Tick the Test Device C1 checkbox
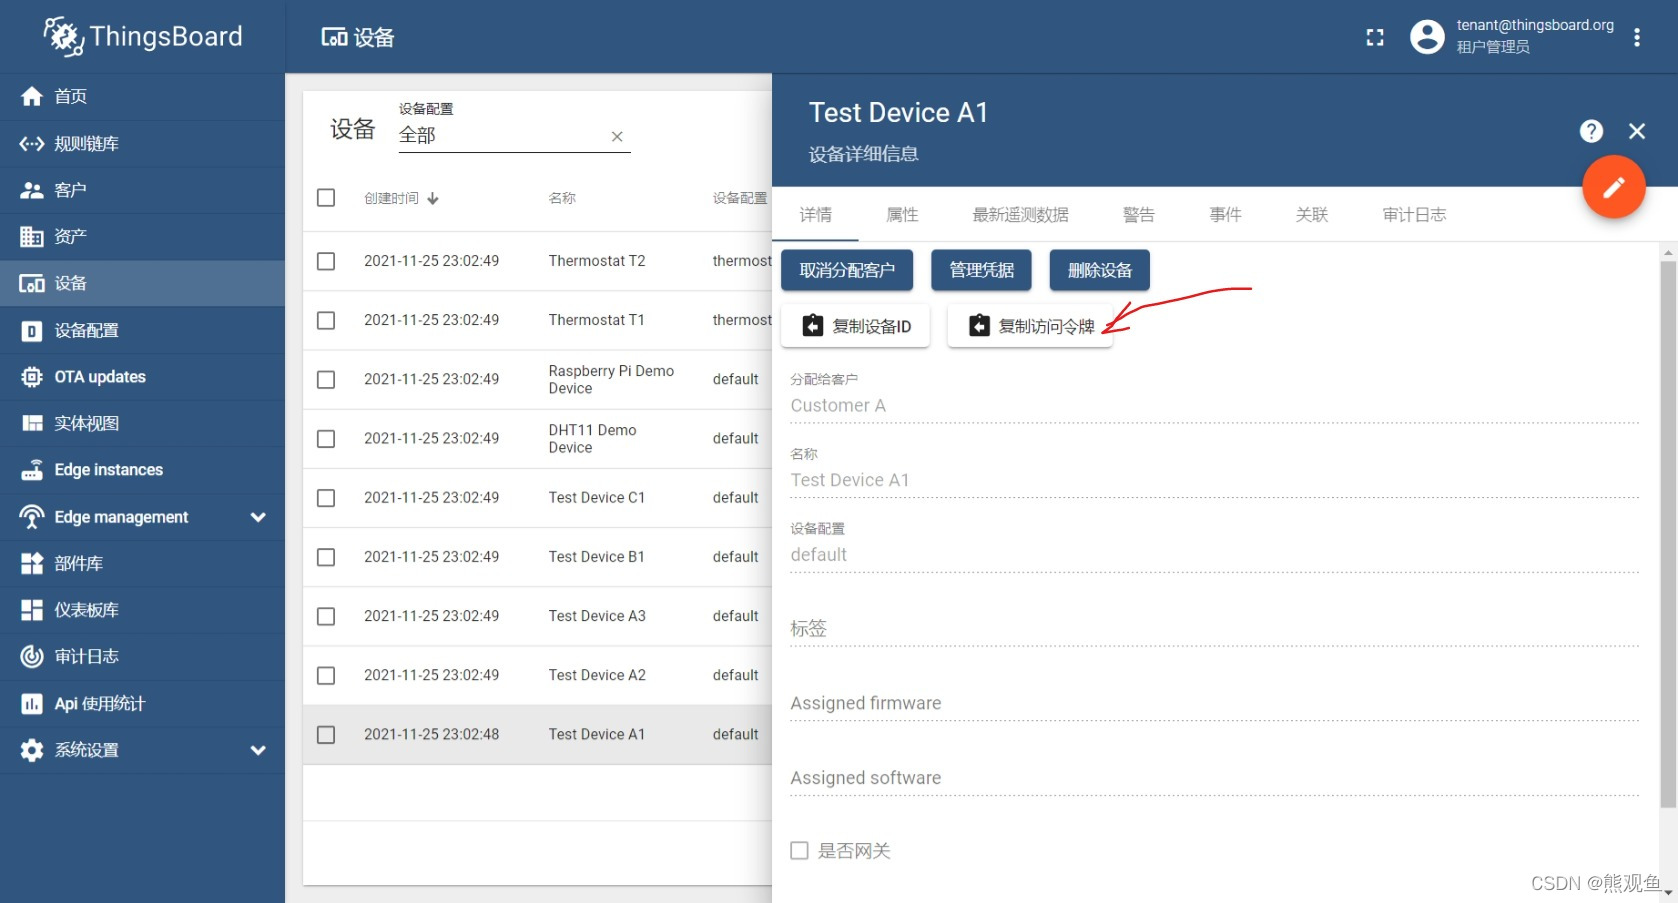The width and height of the screenshot is (1678, 903). [326, 498]
